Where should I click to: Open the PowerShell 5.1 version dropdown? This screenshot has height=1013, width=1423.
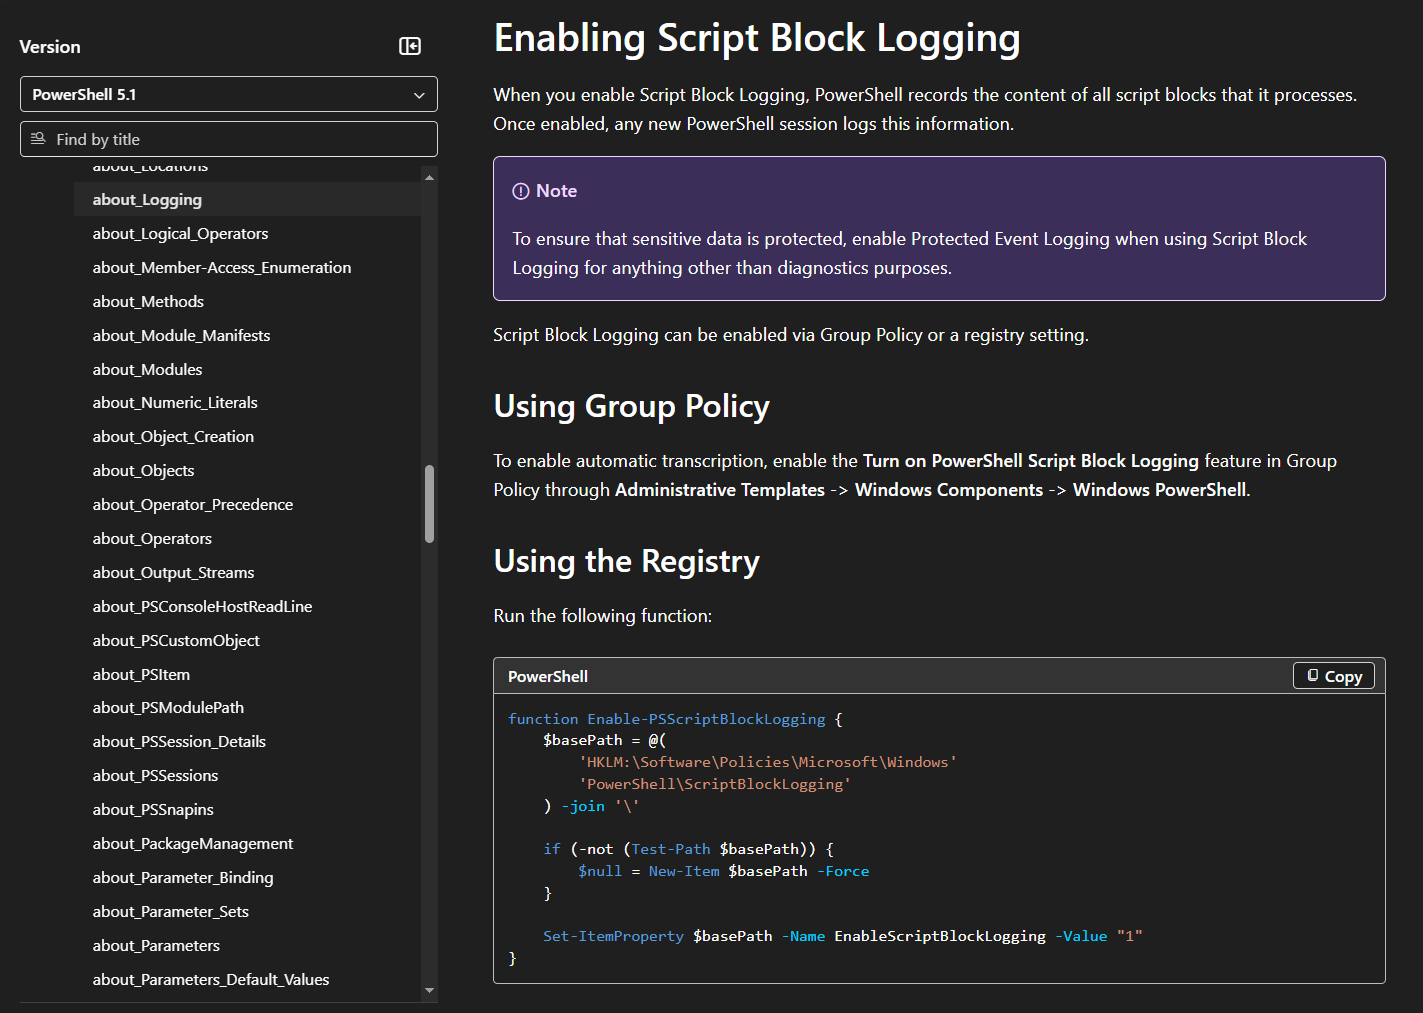(229, 94)
